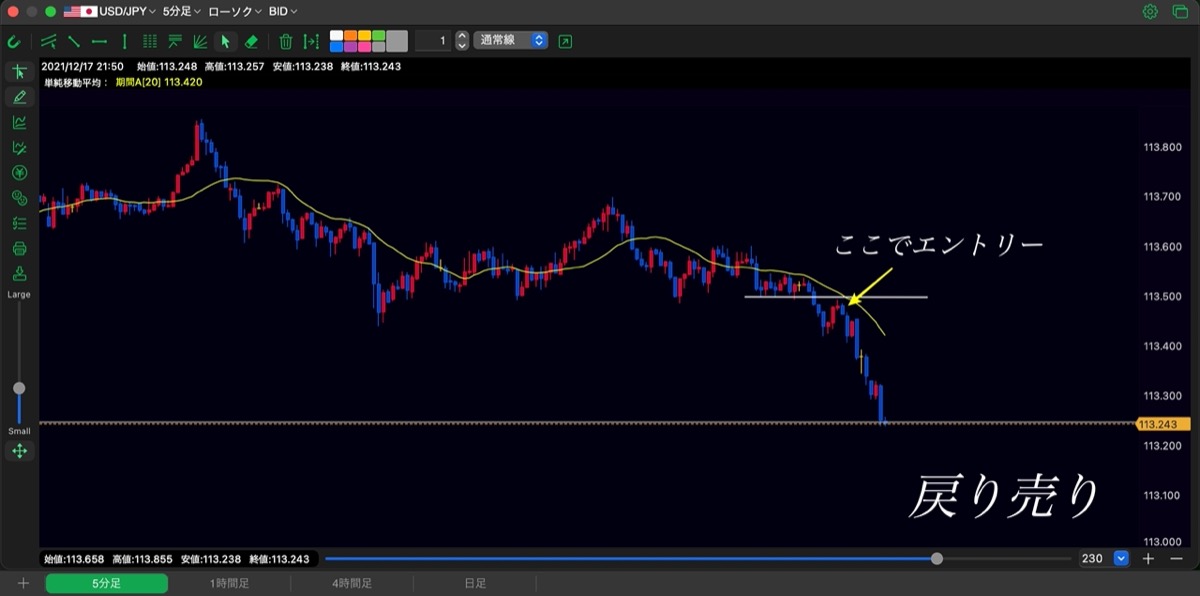This screenshot has height=596, width=1200.
Task: Switch to the 1時間足 tab
Action: pyautogui.click(x=229, y=583)
